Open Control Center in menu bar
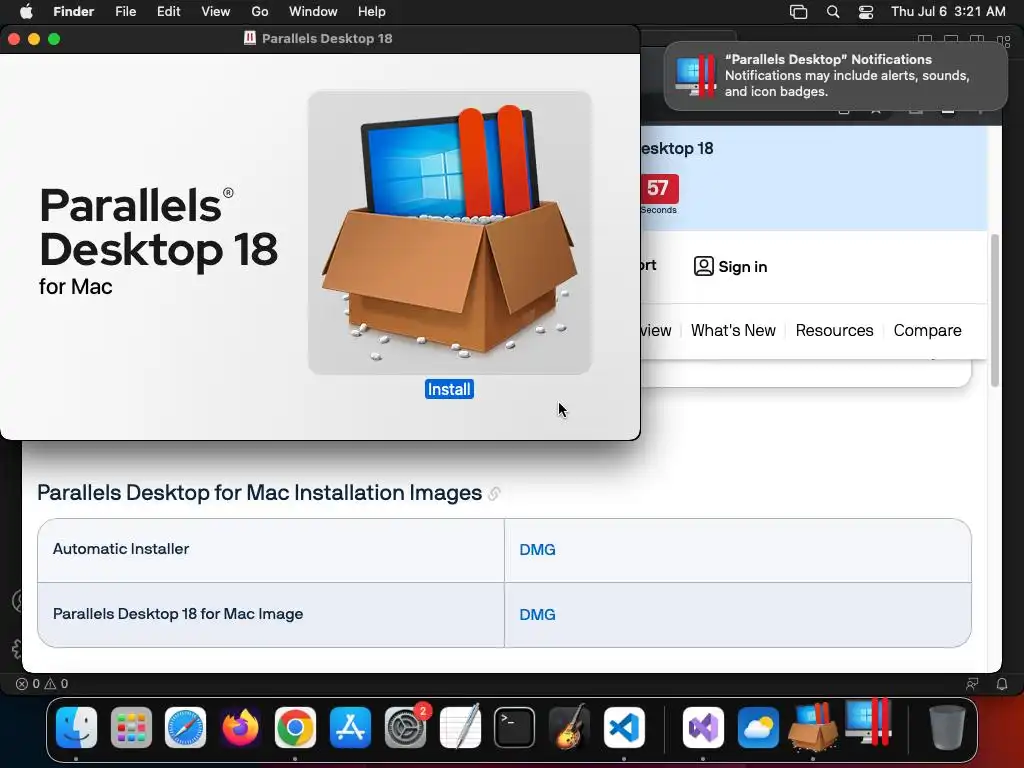 tap(866, 12)
